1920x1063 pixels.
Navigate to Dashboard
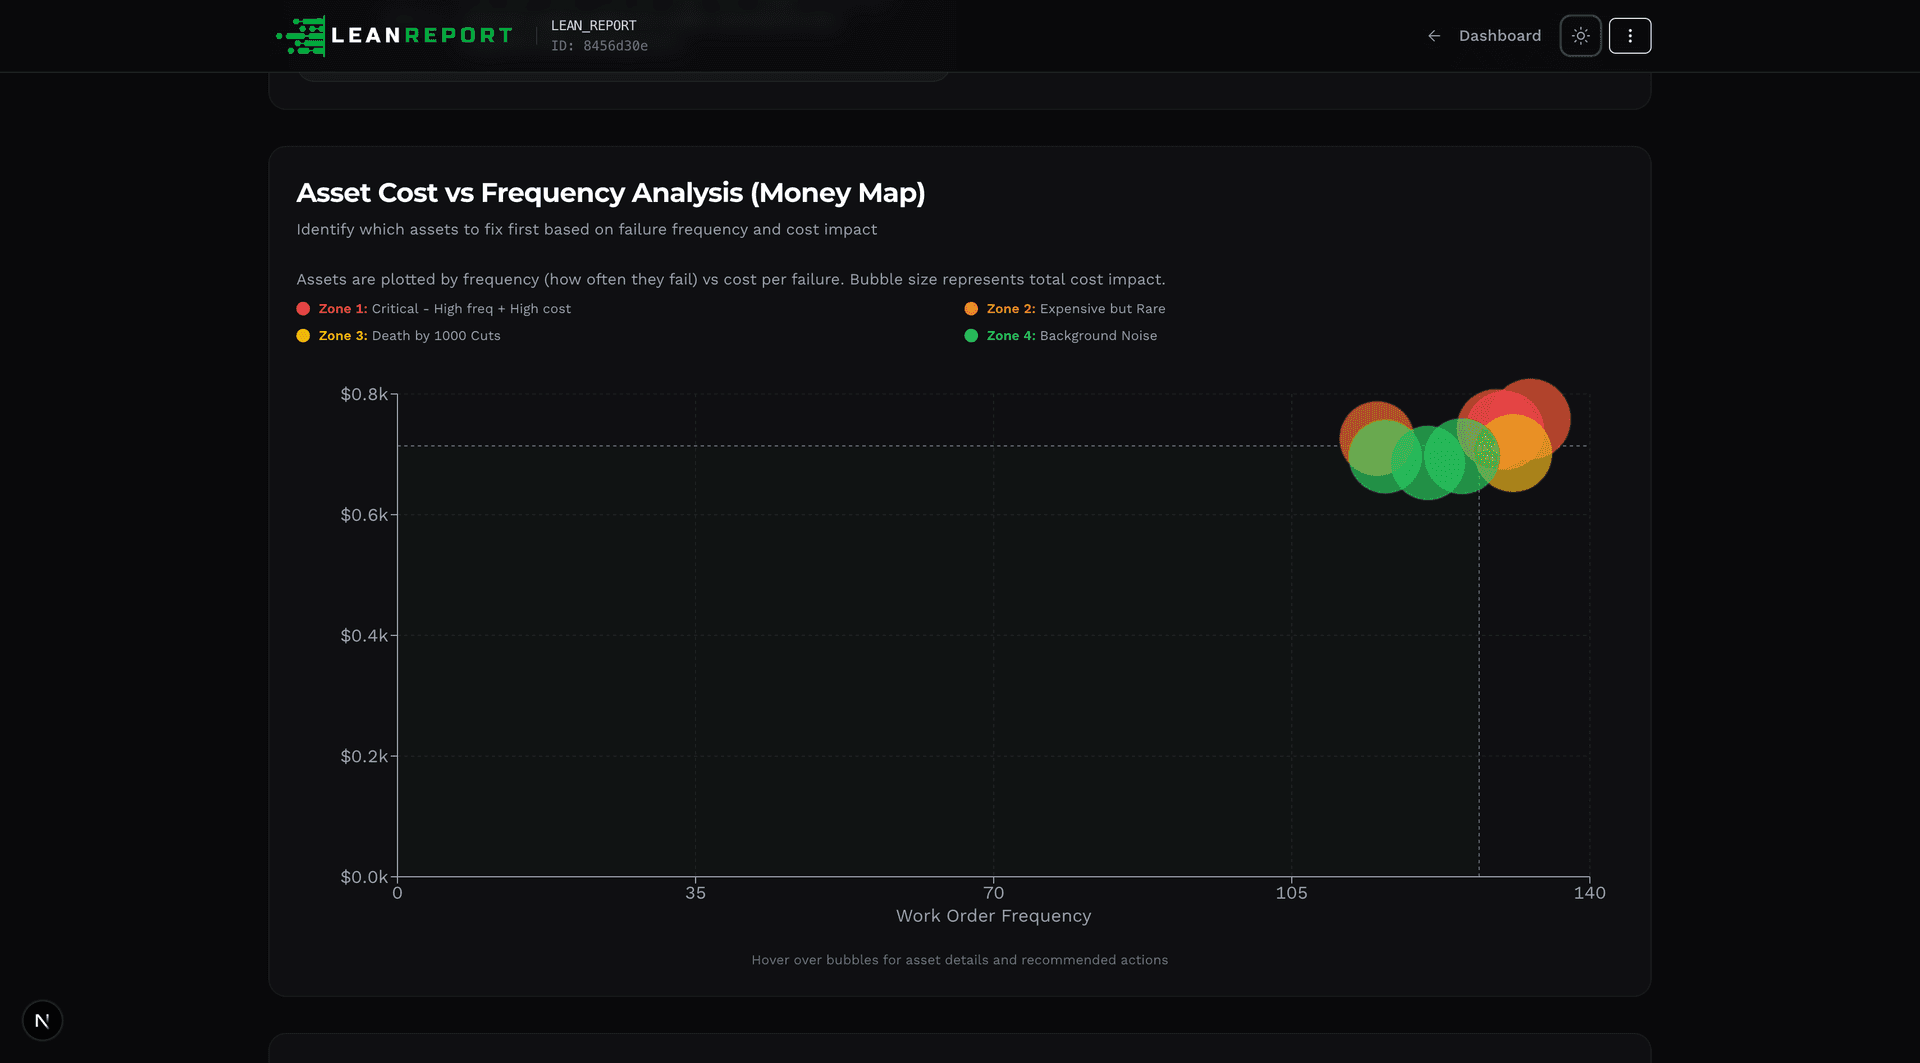tap(1500, 36)
